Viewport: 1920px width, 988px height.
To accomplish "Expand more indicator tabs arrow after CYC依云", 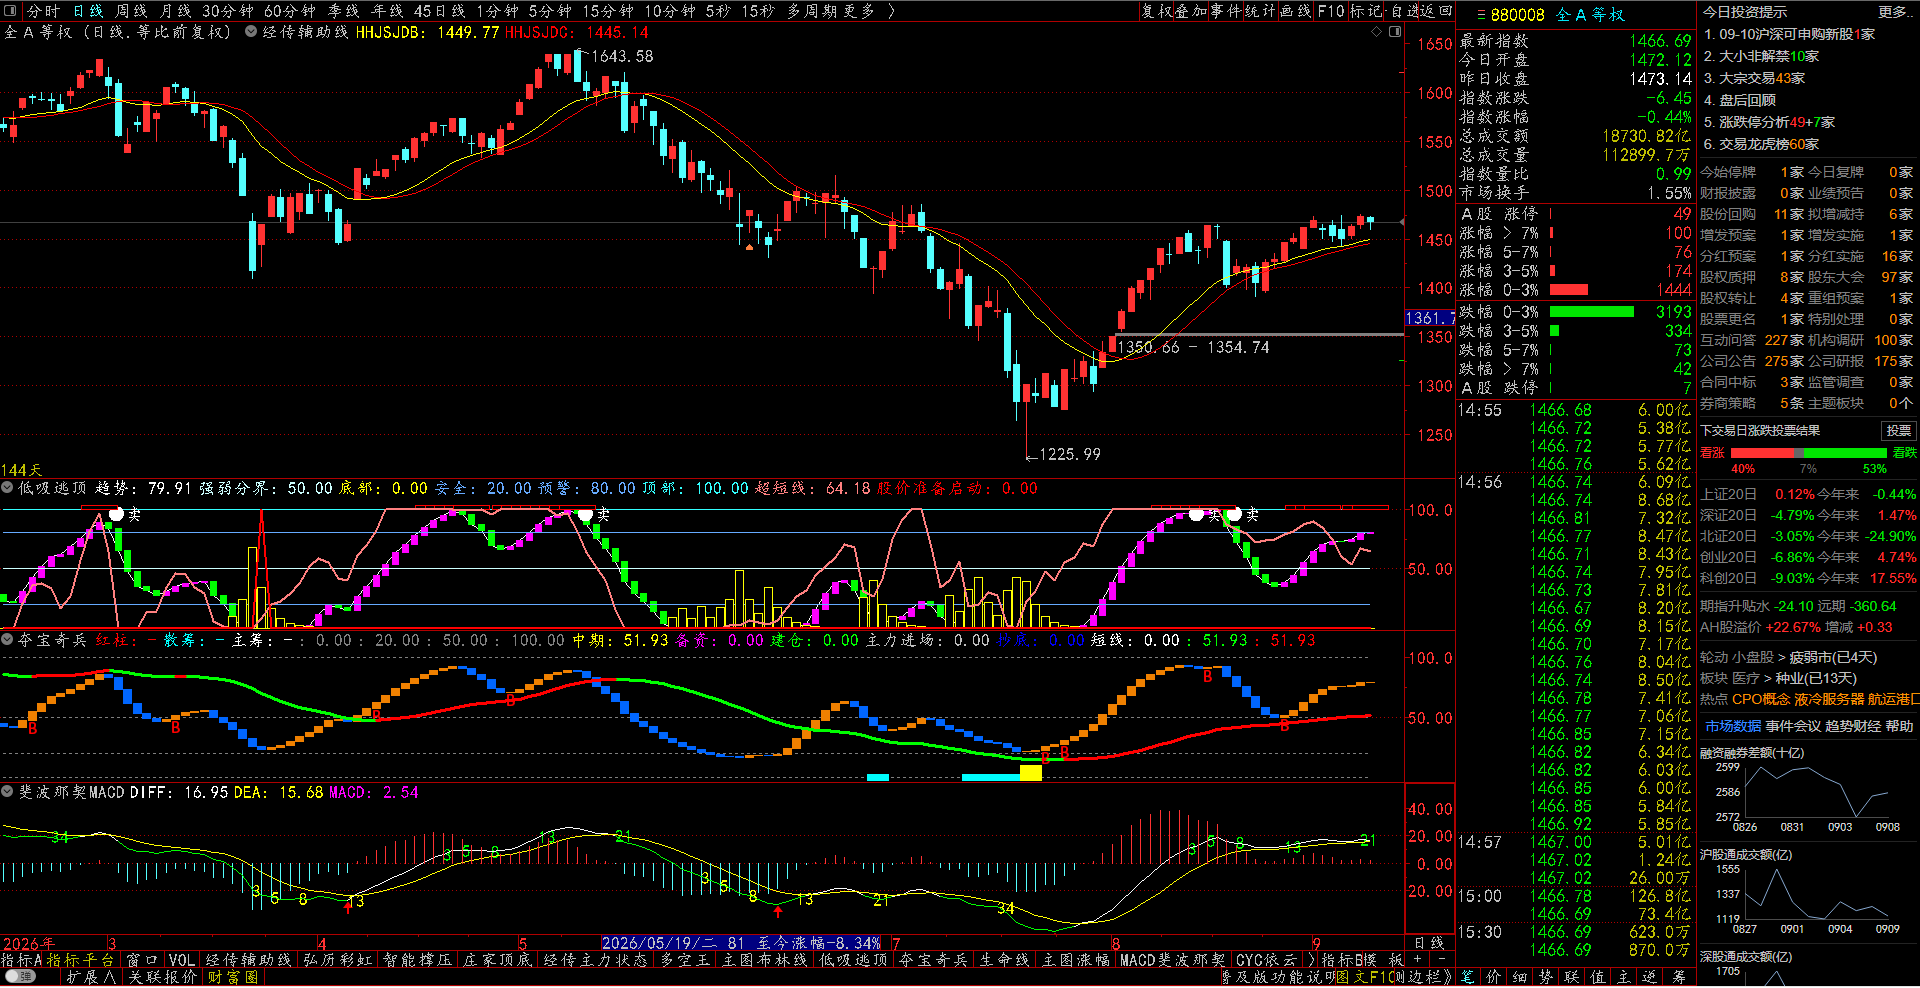I will (1312, 960).
